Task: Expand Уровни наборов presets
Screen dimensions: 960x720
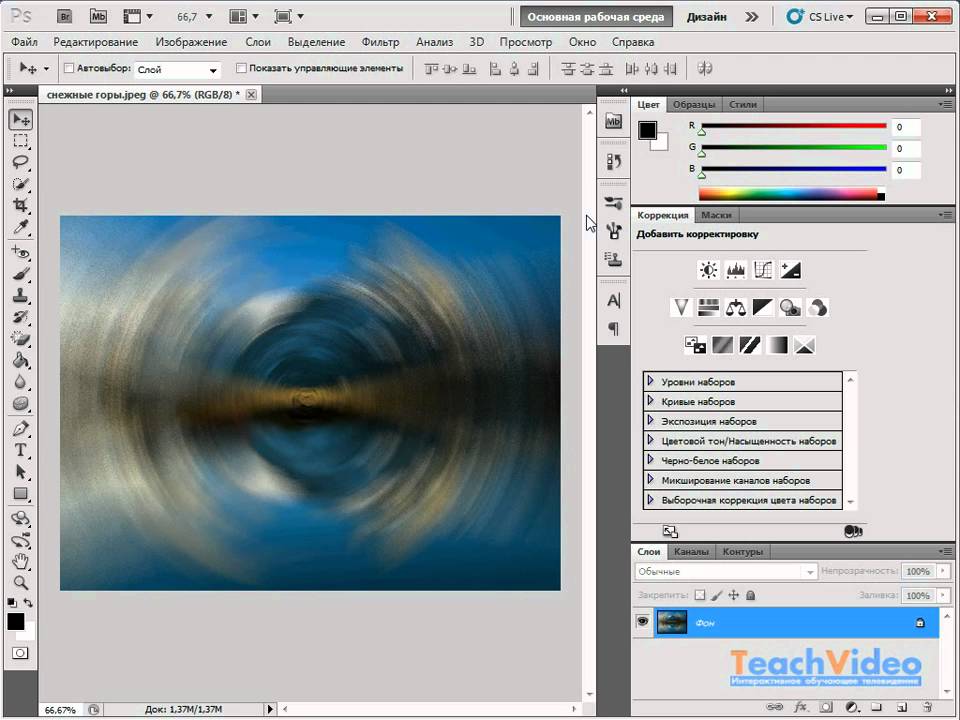Action: coord(650,381)
